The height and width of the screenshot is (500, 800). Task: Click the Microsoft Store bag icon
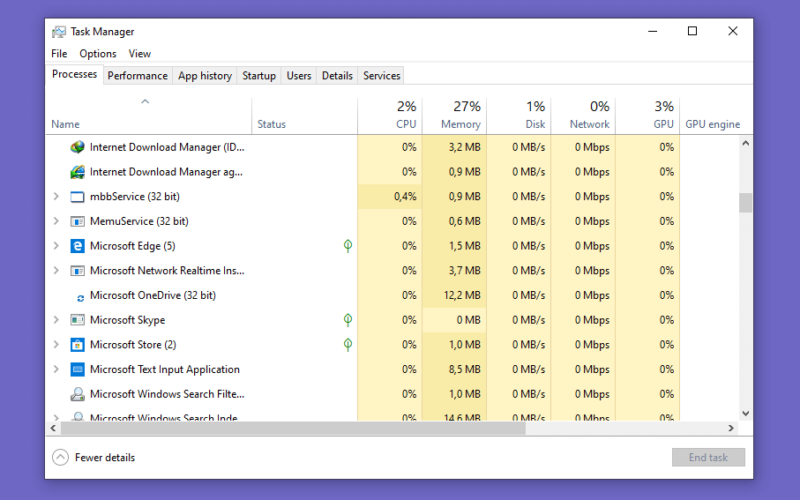click(77, 345)
